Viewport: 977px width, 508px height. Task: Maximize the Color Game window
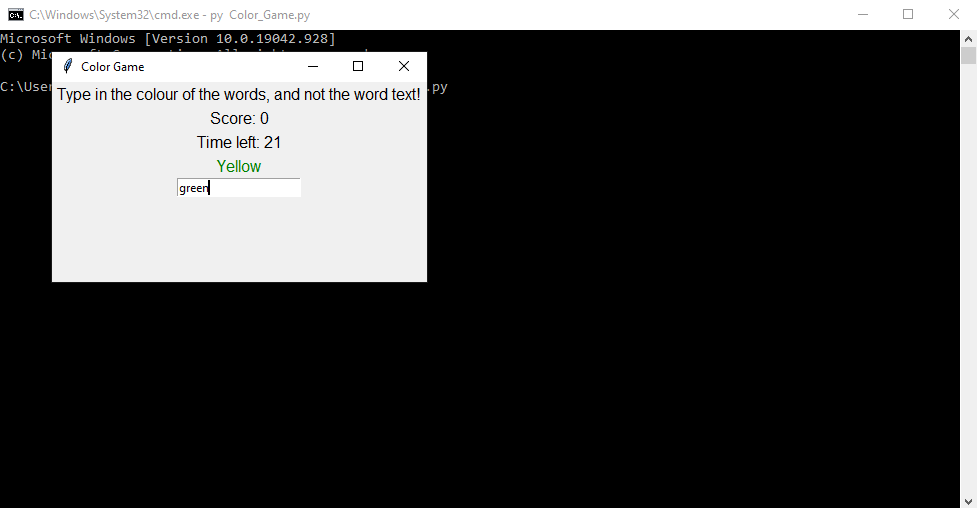coord(358,66)
